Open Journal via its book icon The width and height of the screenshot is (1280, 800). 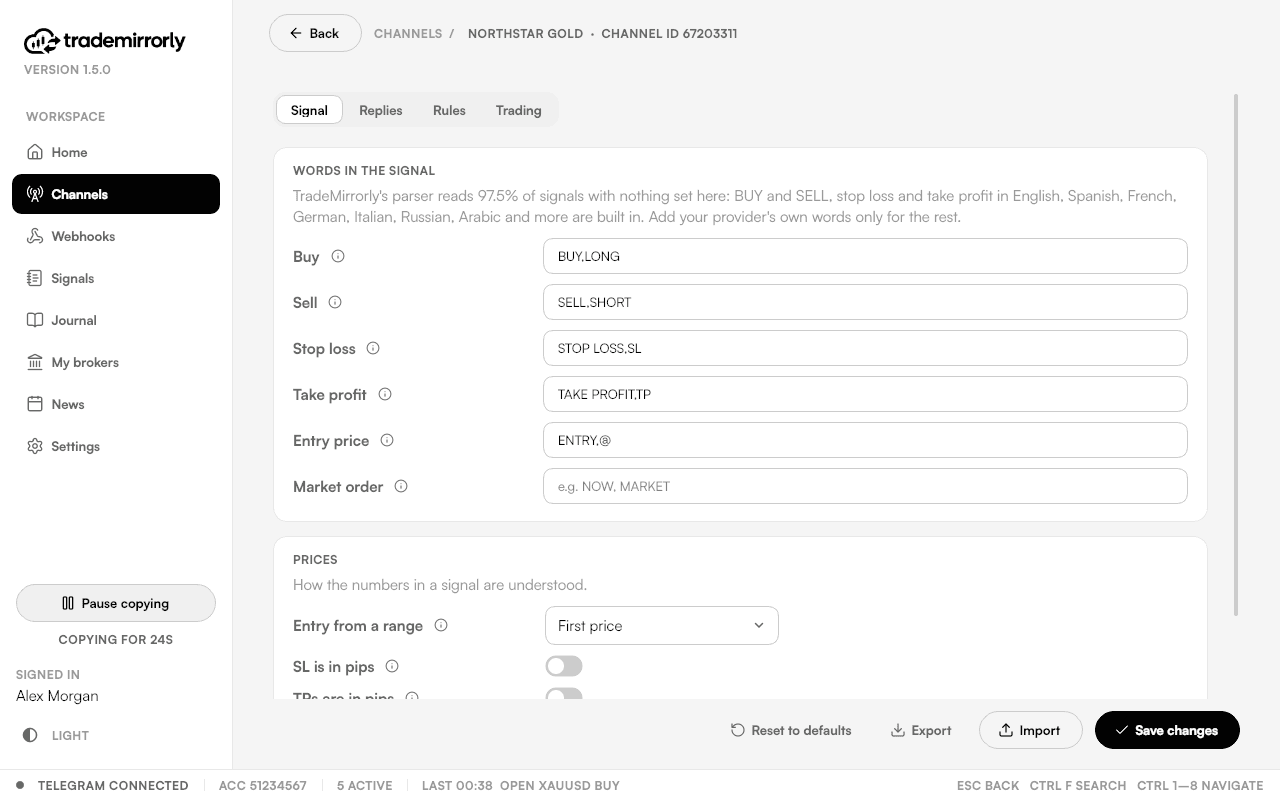[35, 320]
